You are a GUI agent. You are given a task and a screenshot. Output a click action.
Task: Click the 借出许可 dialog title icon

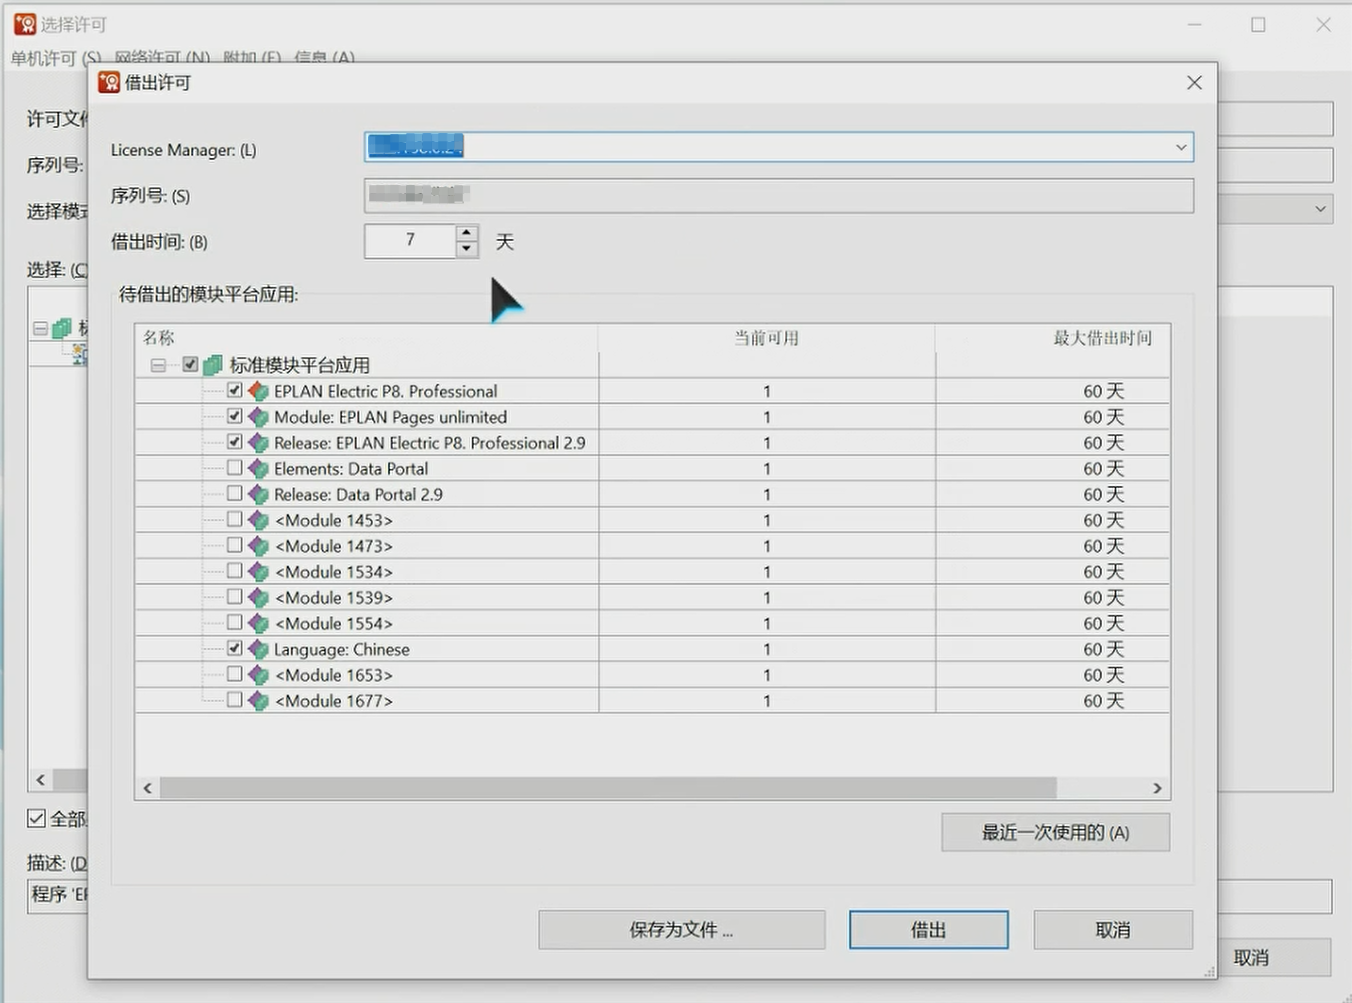pos(109,82)
